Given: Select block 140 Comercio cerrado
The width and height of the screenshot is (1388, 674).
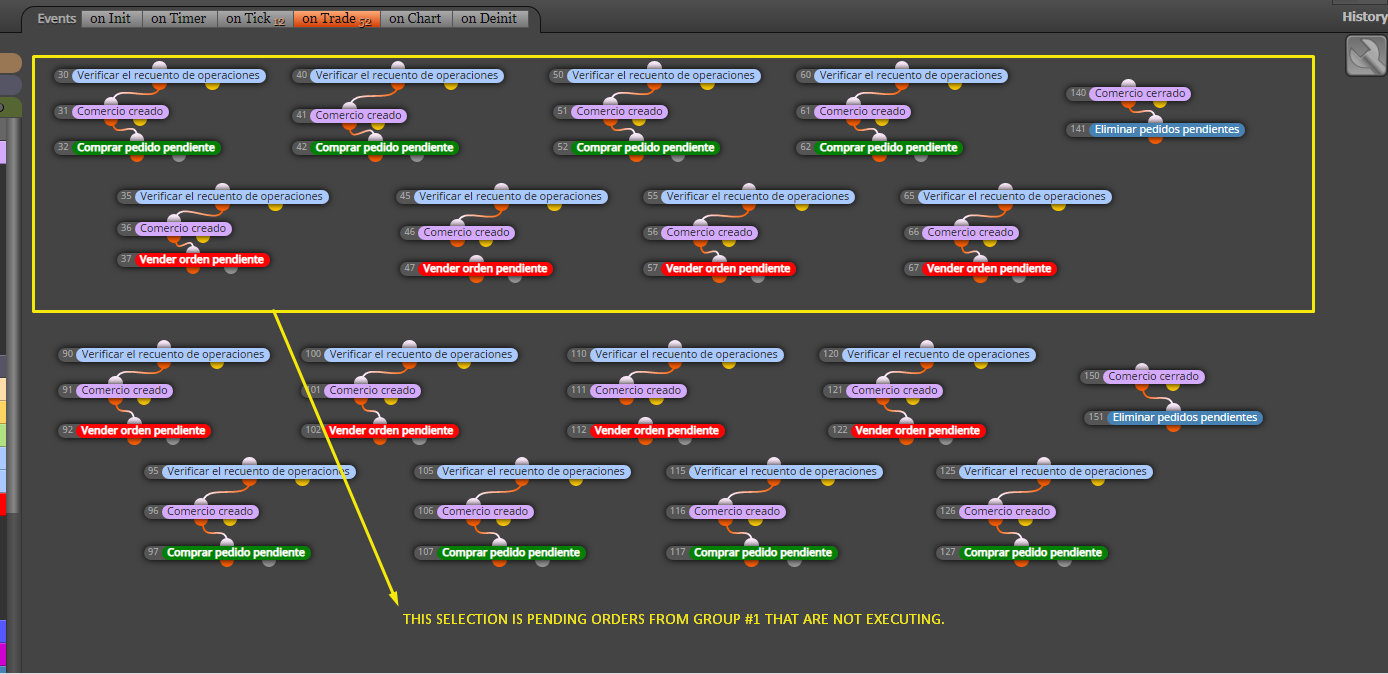Looking at the screenshot, I should point(1128,94).
